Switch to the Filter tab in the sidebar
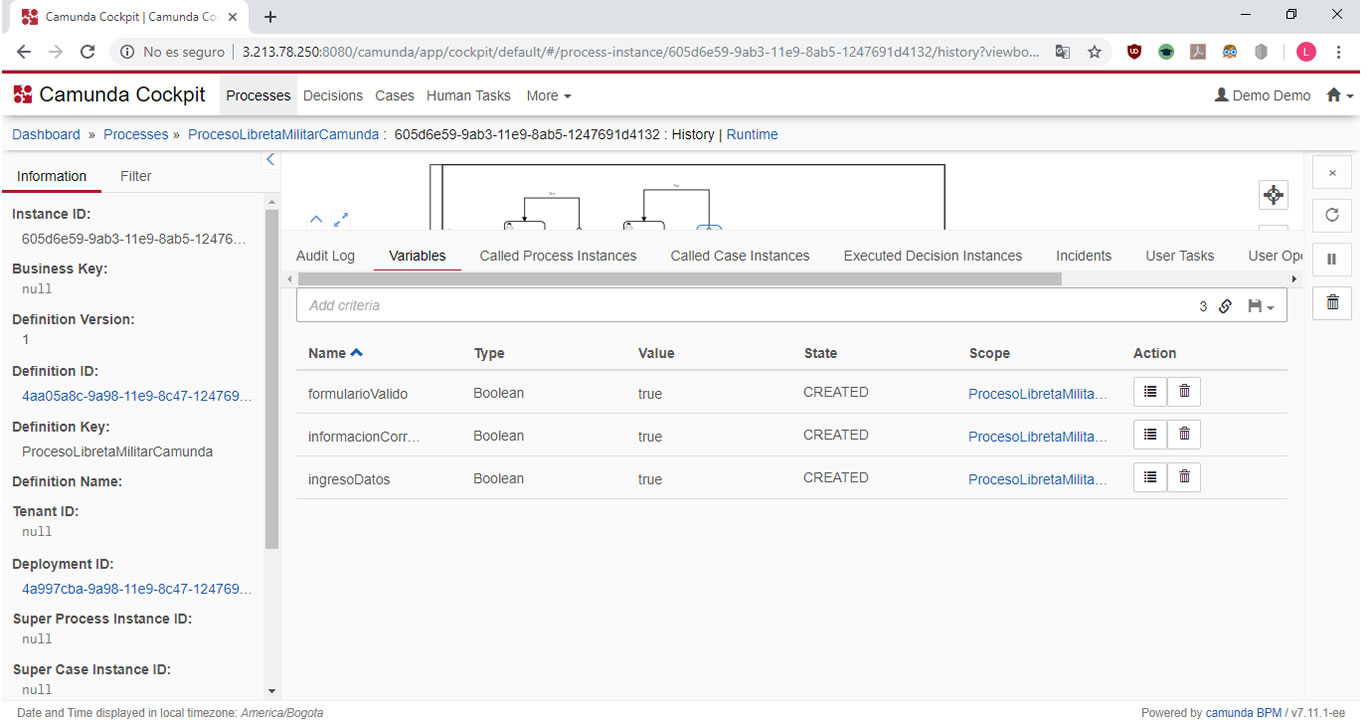The height and width of the screenshot is (720, 1370). coord(136,176)
